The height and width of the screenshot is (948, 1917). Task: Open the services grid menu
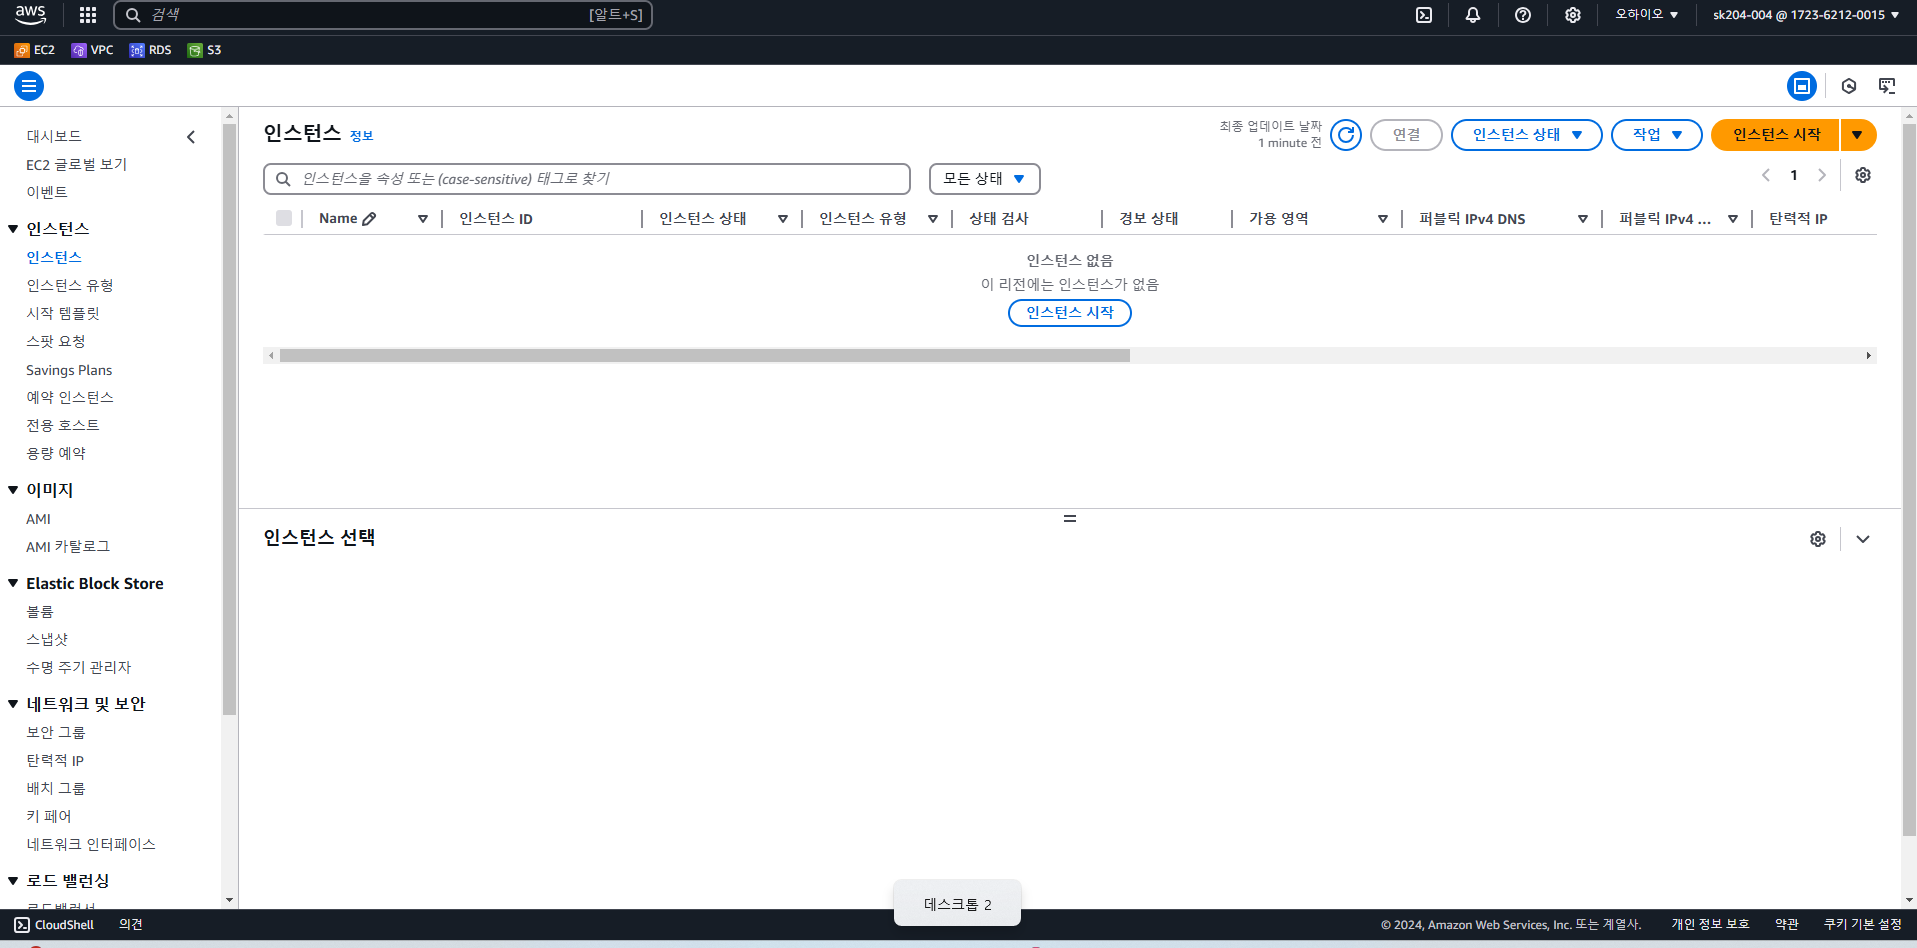[88, 15]
